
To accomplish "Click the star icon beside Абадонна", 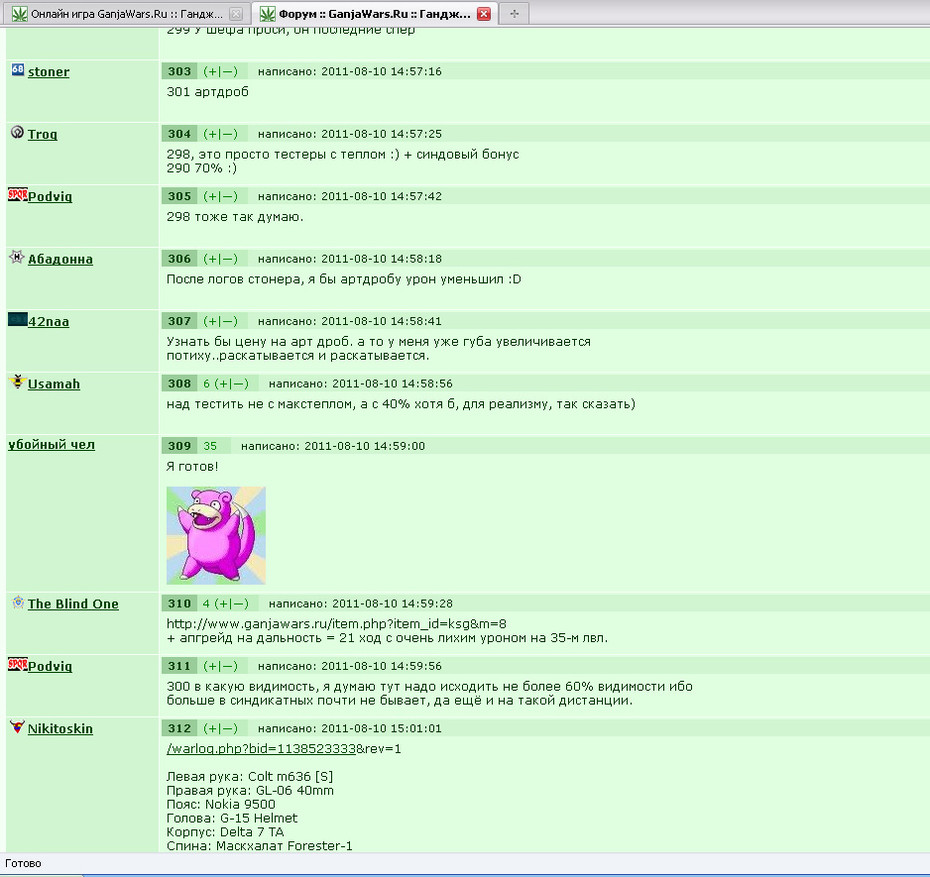I will click(x=17, y=257).
